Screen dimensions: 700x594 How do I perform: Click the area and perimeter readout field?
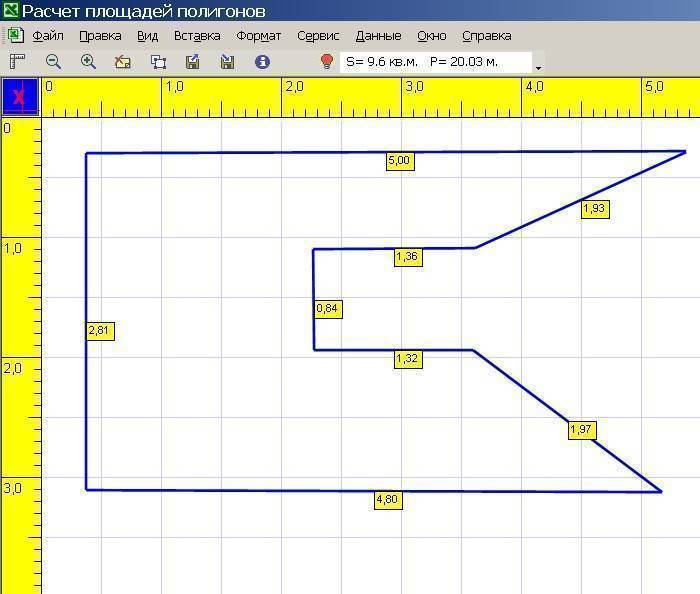pos(436,62)
